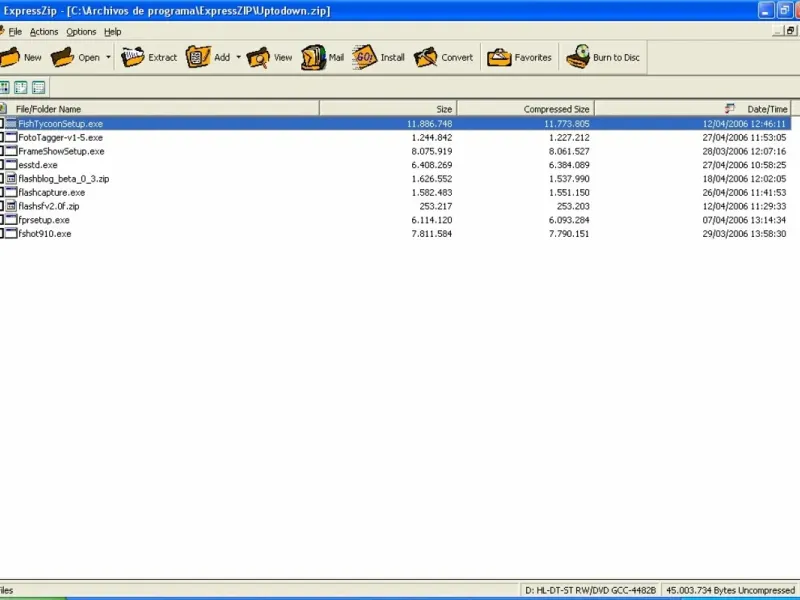Select flashsfv2.0f.zip file row
Screen dimensions: 800x600
(x=395, y=206)
